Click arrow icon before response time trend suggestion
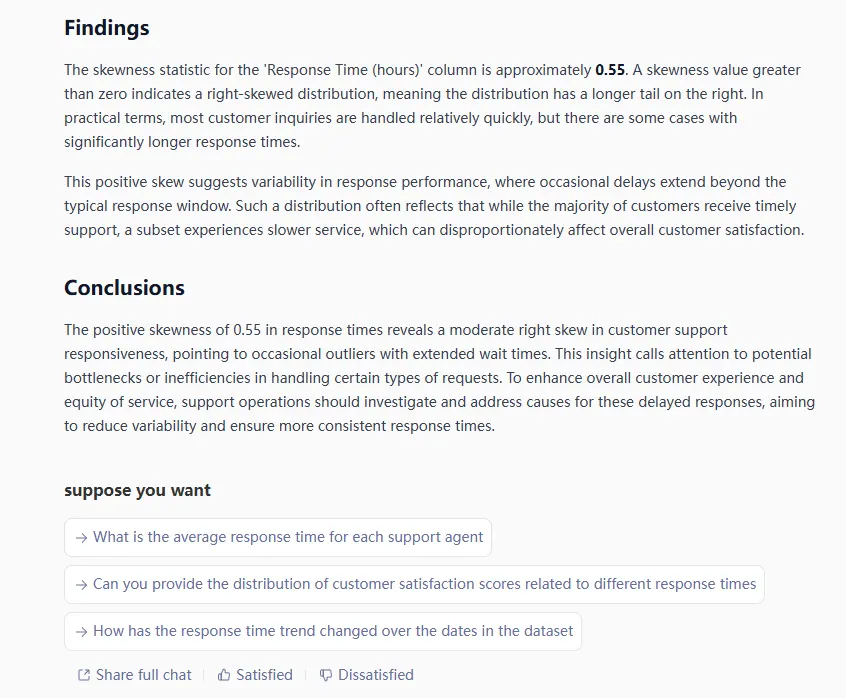The height and width of the screenshot is (698, 846). click(x=82, y=631)
